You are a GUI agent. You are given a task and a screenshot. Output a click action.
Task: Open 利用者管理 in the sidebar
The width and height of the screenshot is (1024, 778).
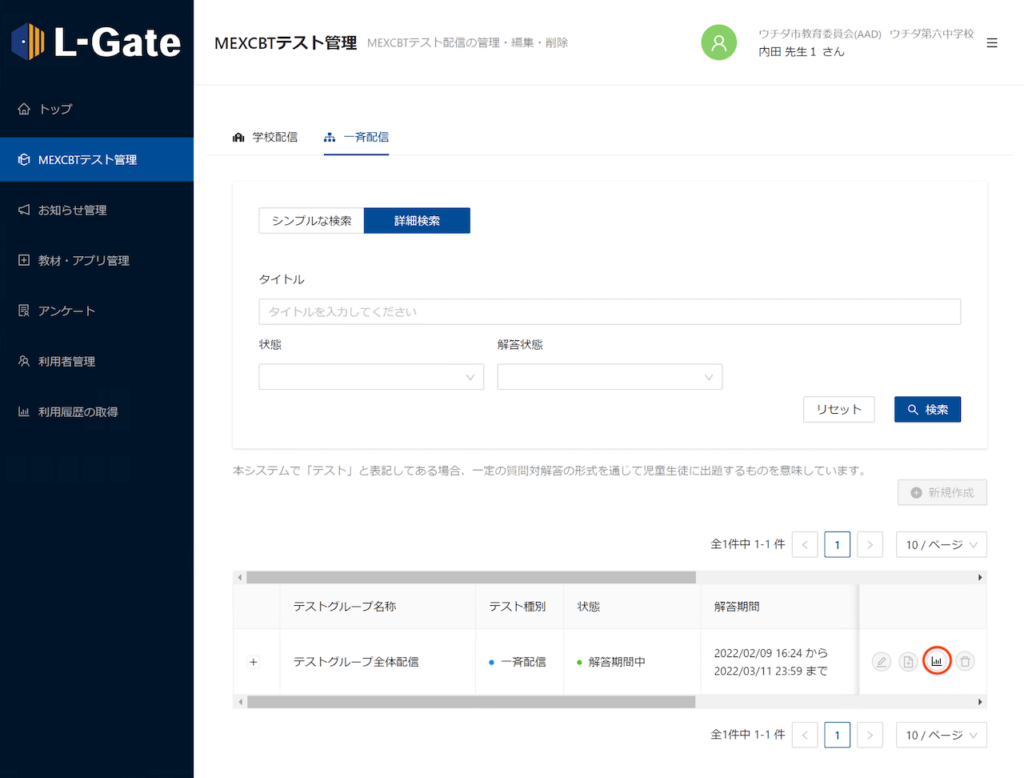97,361
